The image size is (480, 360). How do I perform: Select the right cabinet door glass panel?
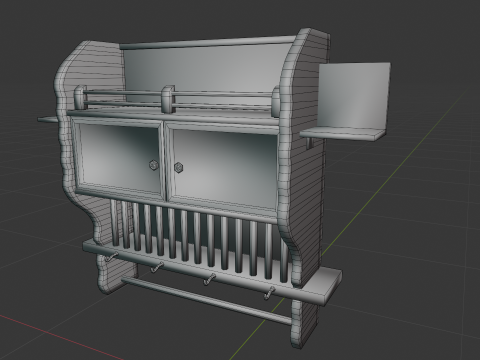coord(224,169)
